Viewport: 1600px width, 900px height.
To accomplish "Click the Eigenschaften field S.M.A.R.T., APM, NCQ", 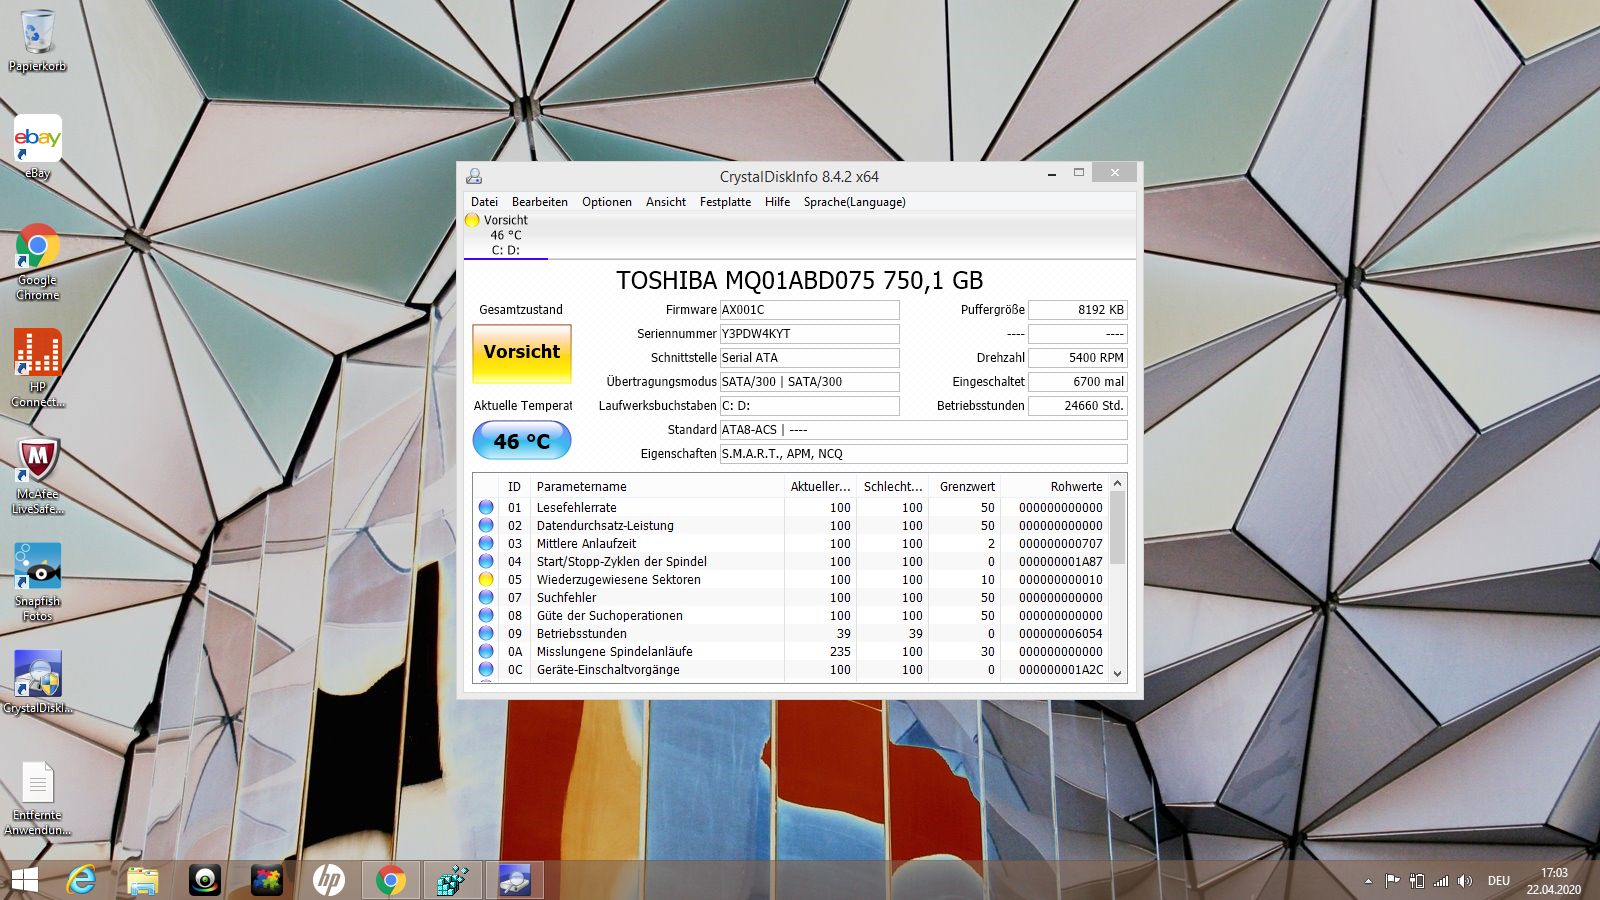I will [923, 454].
